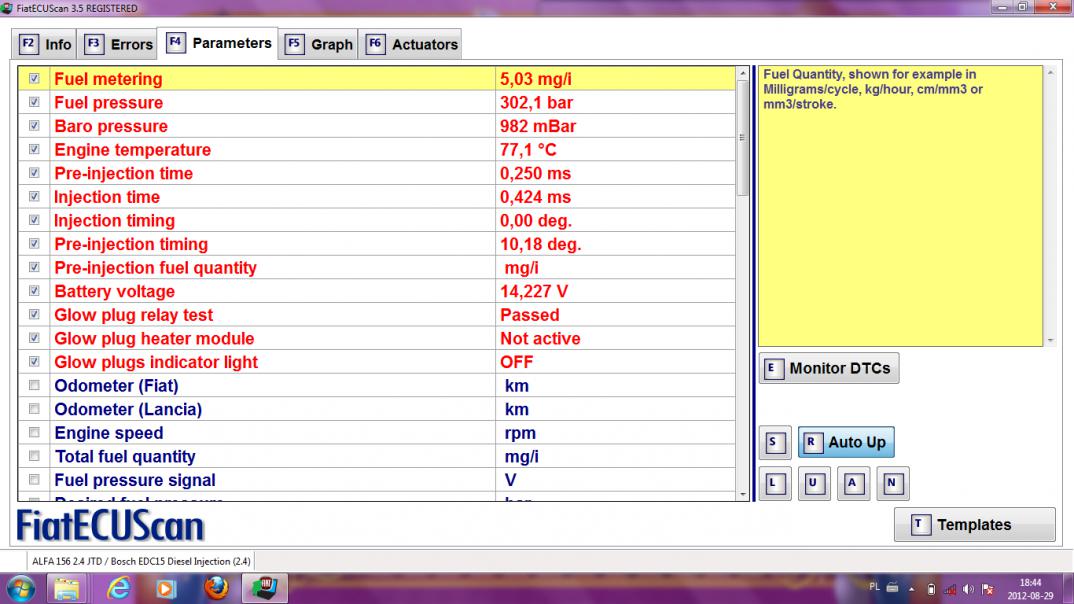1074x604 pixels.
Task: Click the Passed value
Action: tap(529, 315)
